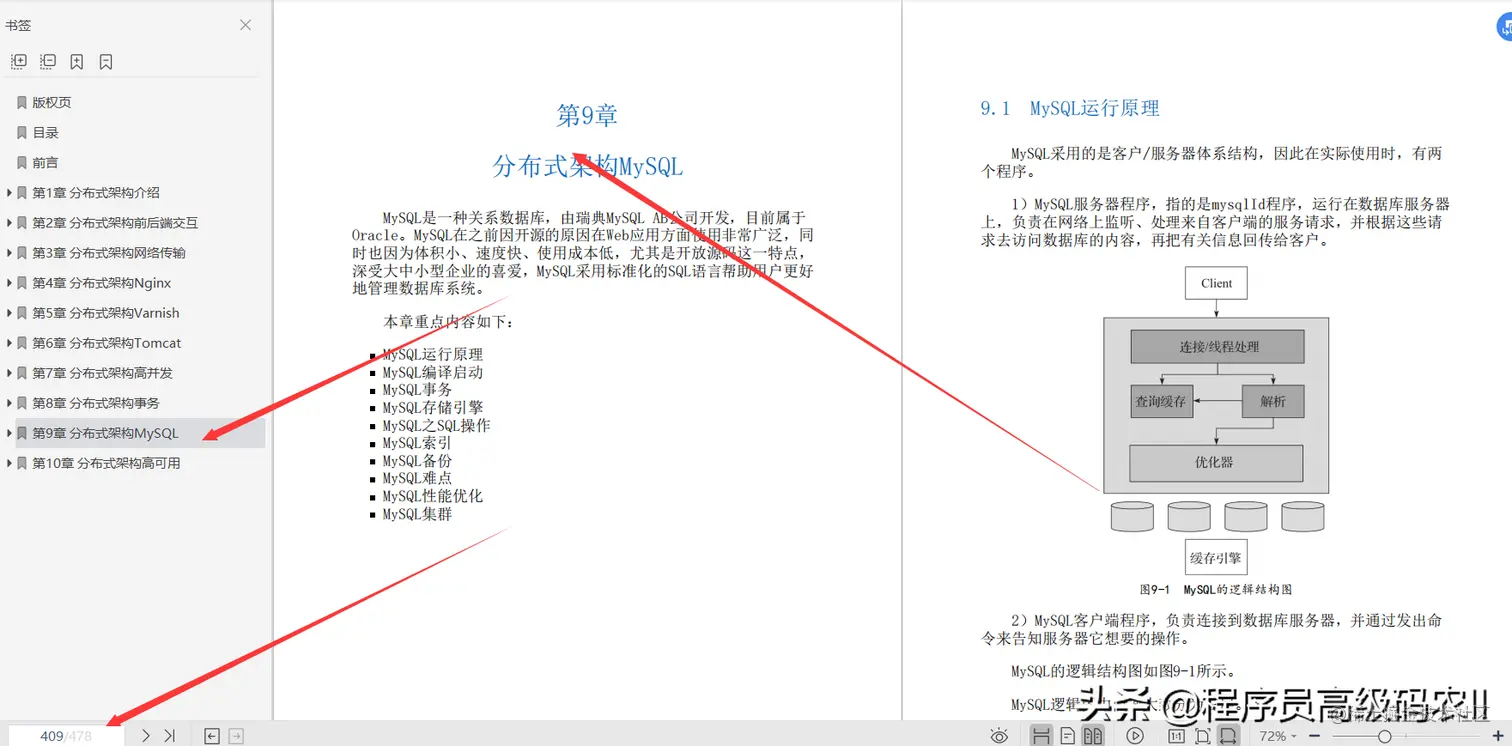The width and height of the screenshot is (1512, 746).
Task: Click the list item MySQL运行原理
Action: point(433,354)
